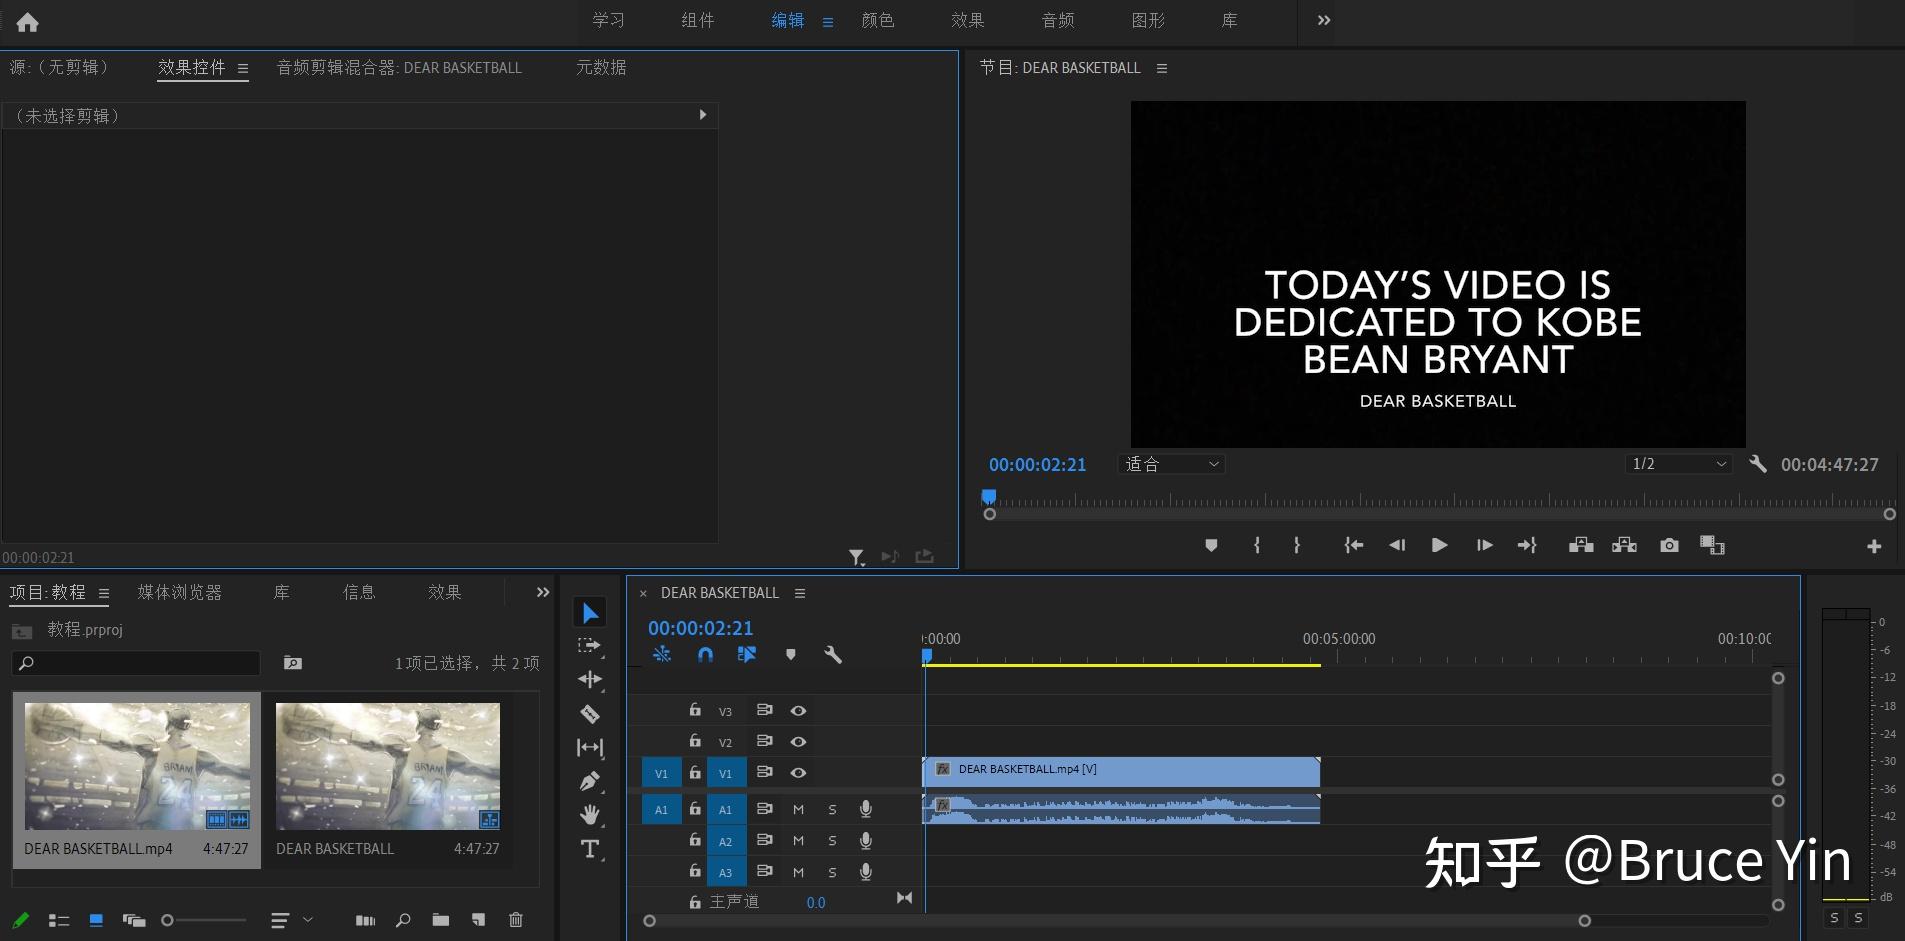Screen dimensions: 1905x941
Task: Play the program monitor
Action: pos(1439,545)
